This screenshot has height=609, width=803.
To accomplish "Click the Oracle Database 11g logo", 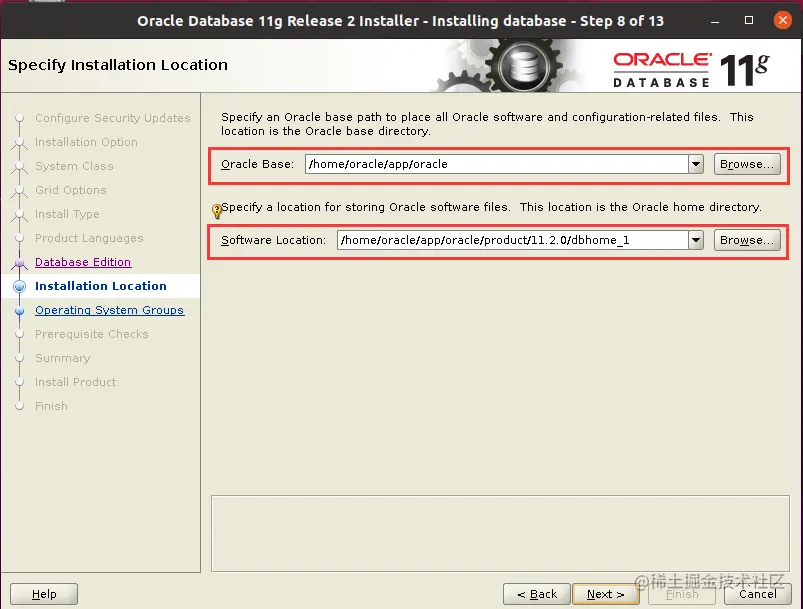I will (x=691, y=69).
